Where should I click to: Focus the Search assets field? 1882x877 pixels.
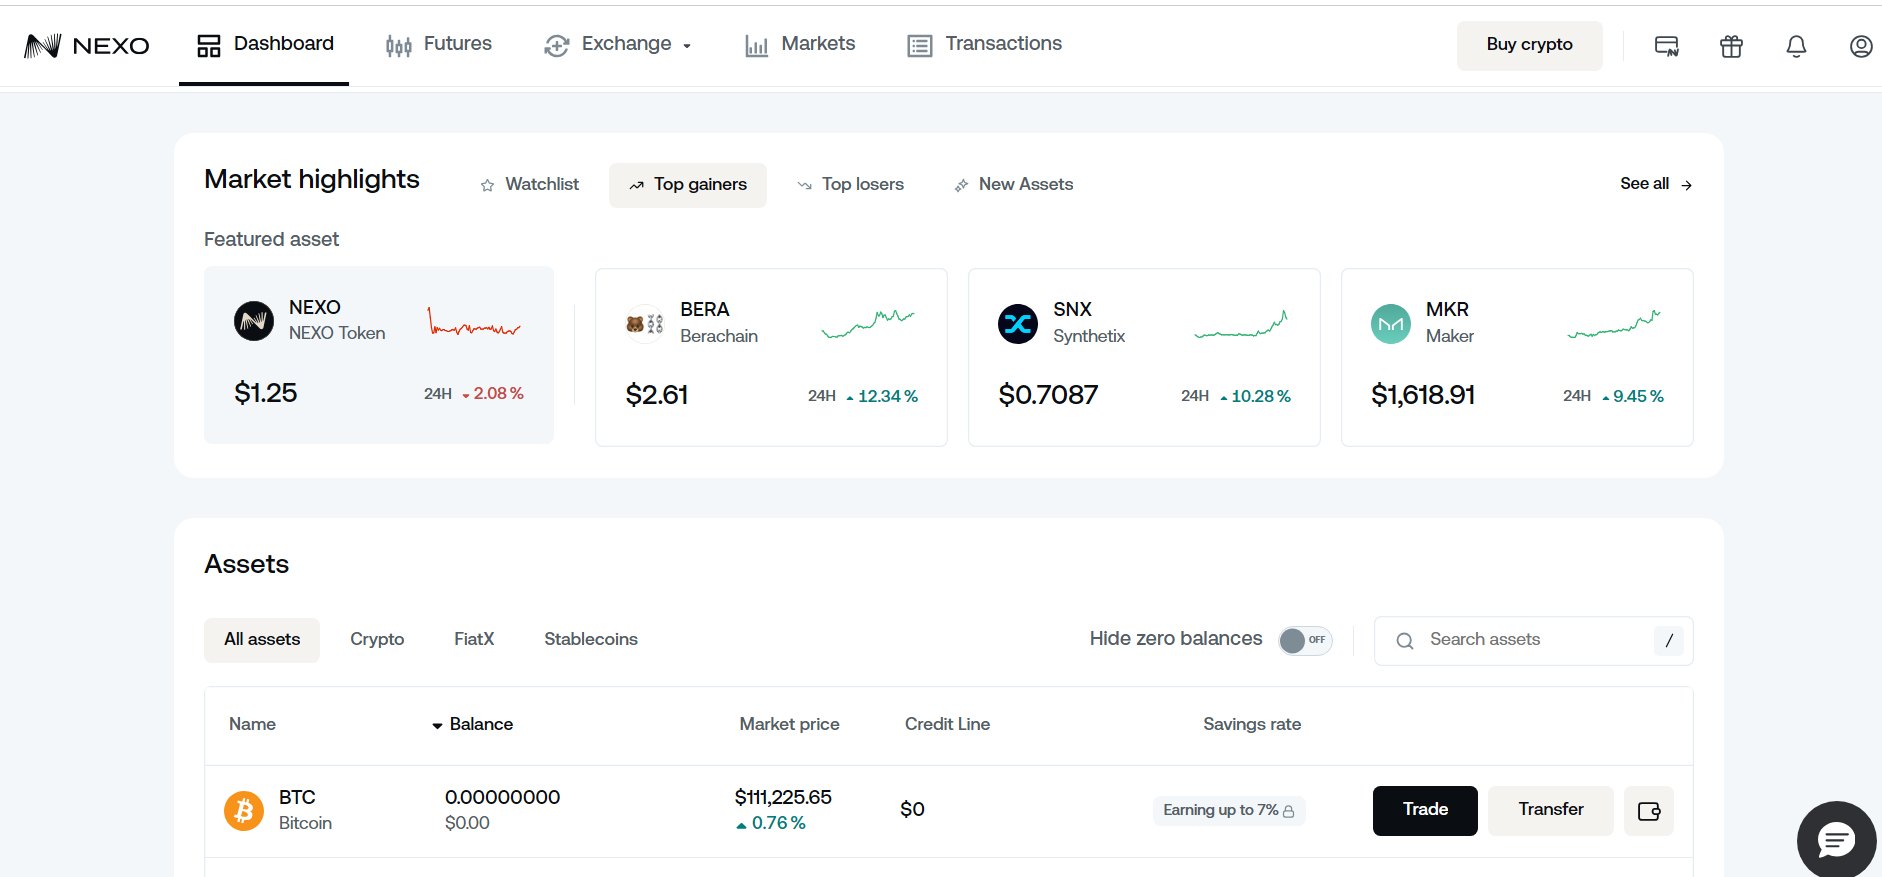1533,641
